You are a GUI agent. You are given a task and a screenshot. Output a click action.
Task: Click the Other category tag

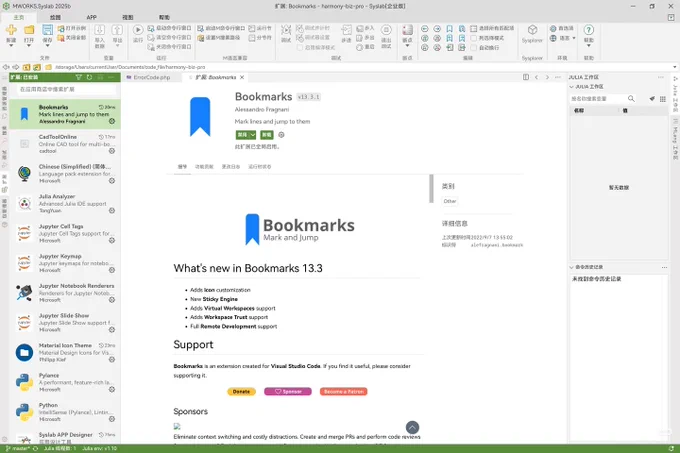pos(450,201)
